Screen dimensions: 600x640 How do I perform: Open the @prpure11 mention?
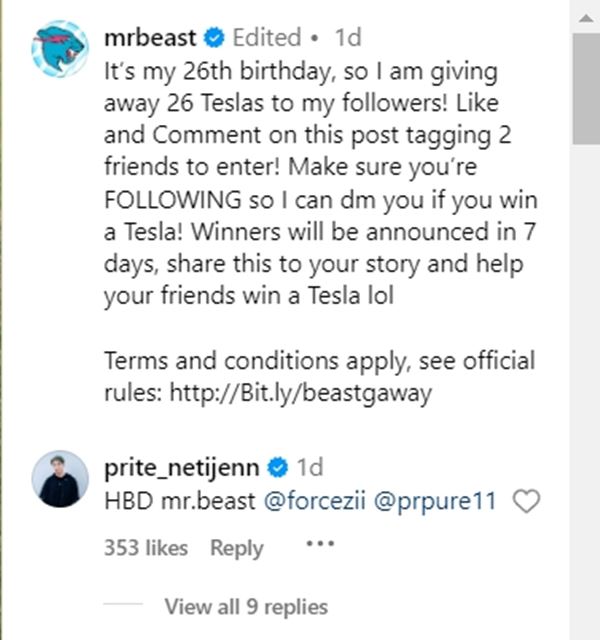coord(435,501)
